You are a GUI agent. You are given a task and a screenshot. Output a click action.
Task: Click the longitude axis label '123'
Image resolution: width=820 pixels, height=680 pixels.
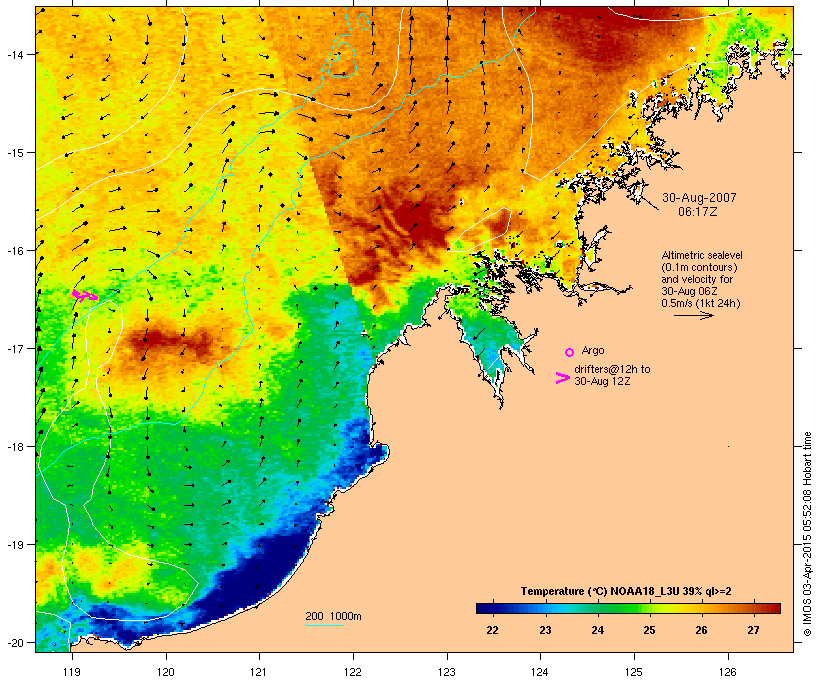click(x=447, y=672)
